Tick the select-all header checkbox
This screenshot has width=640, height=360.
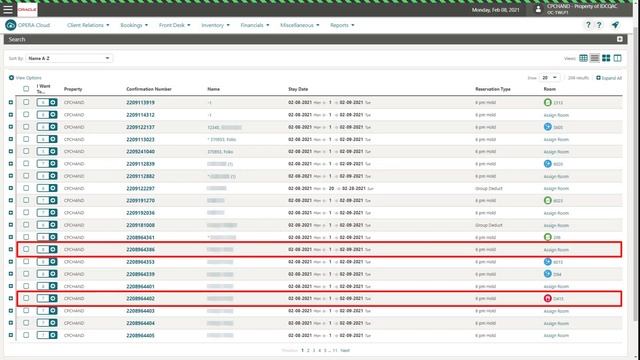(26, 89)
